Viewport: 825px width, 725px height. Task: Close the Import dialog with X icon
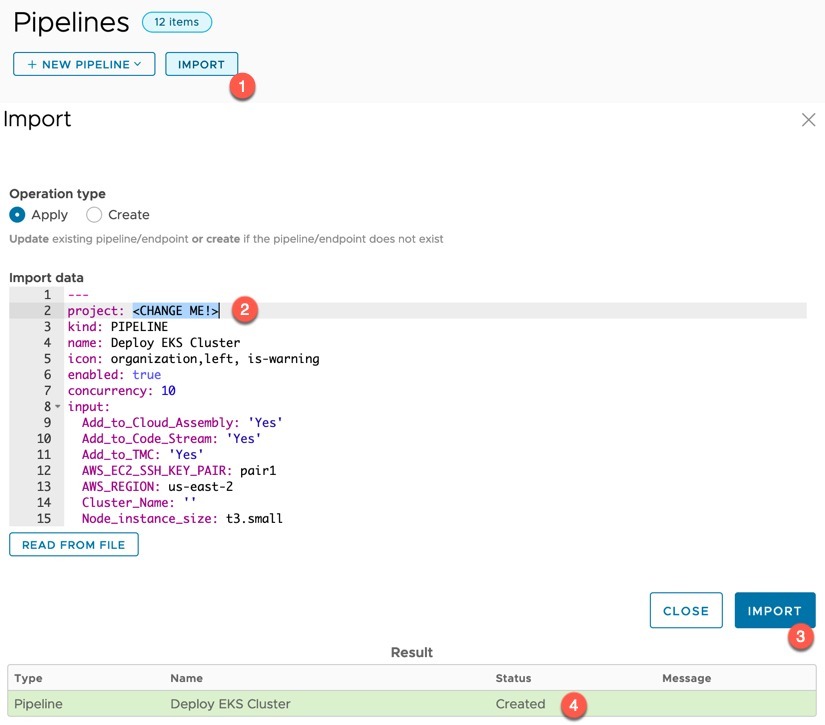808,120
